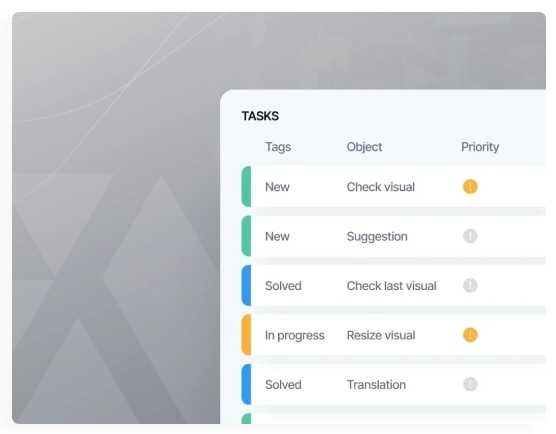The width and height of the screenshot is (556, 434).
Task: Click the orange priority icon for Resize visual
Action: (470, 335)
